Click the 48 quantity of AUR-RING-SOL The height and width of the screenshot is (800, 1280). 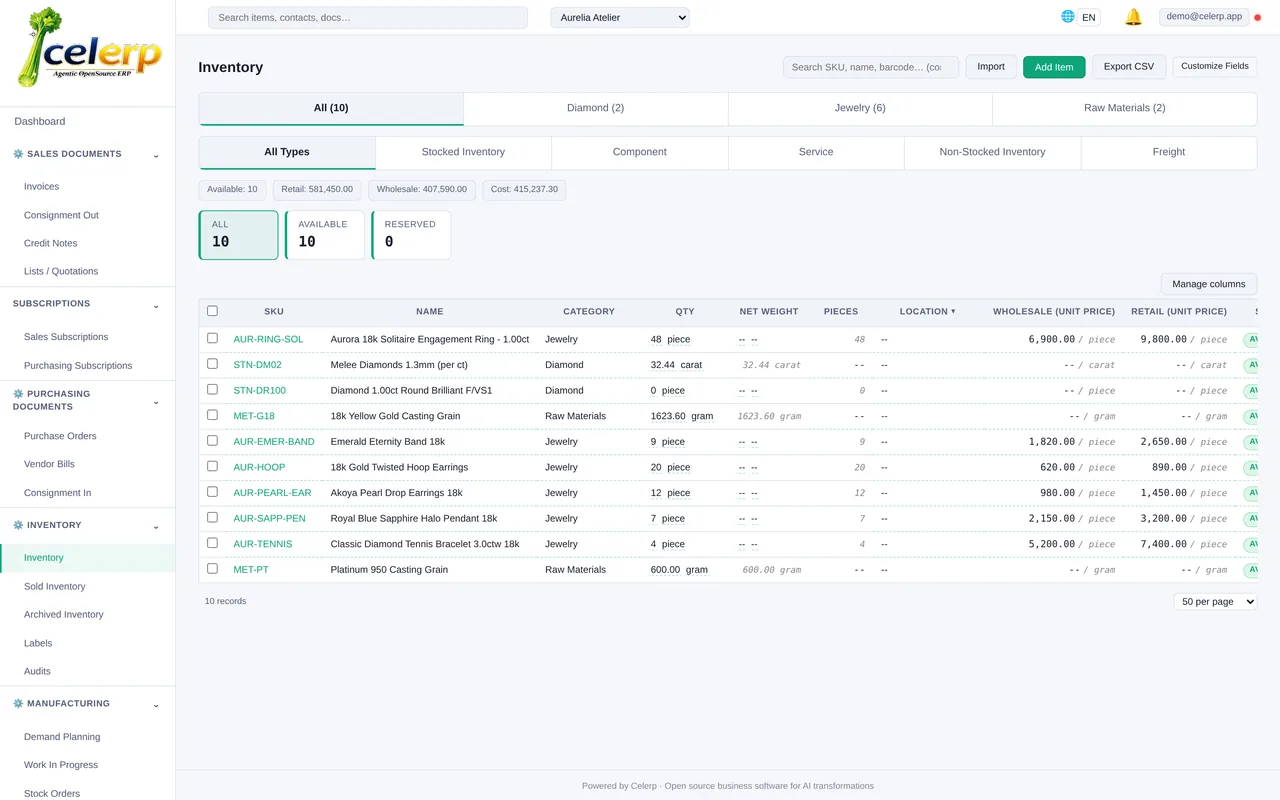point(656,339)
